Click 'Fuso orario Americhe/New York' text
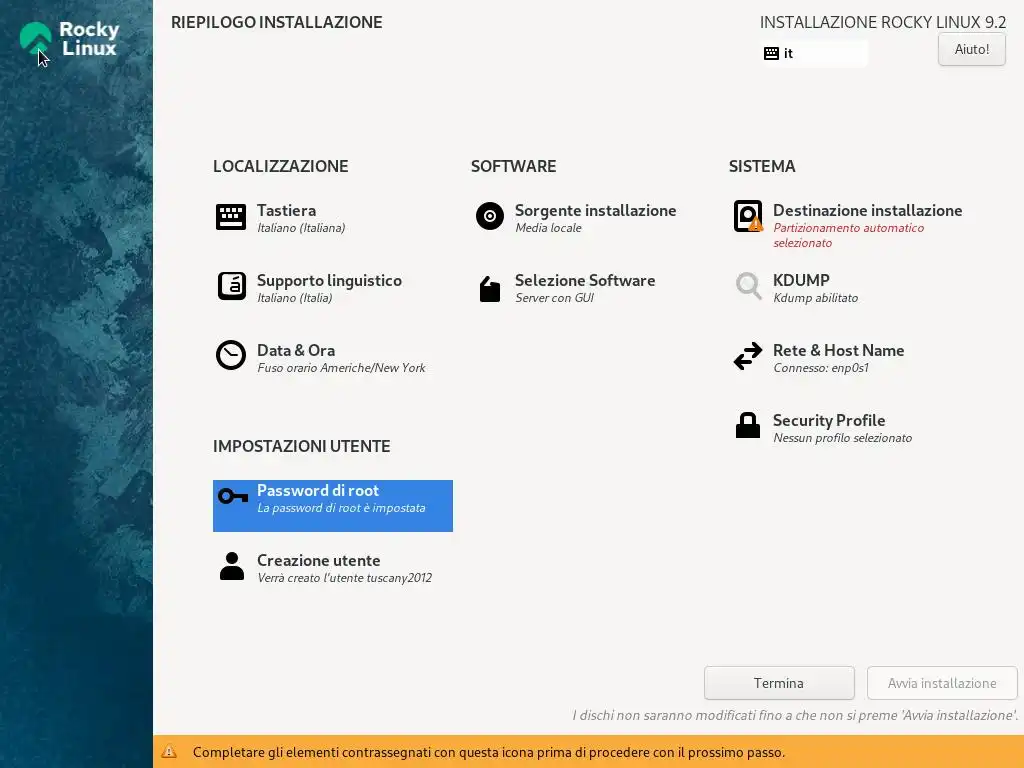Screen dimensions: 1024x768 coord(341,368)
